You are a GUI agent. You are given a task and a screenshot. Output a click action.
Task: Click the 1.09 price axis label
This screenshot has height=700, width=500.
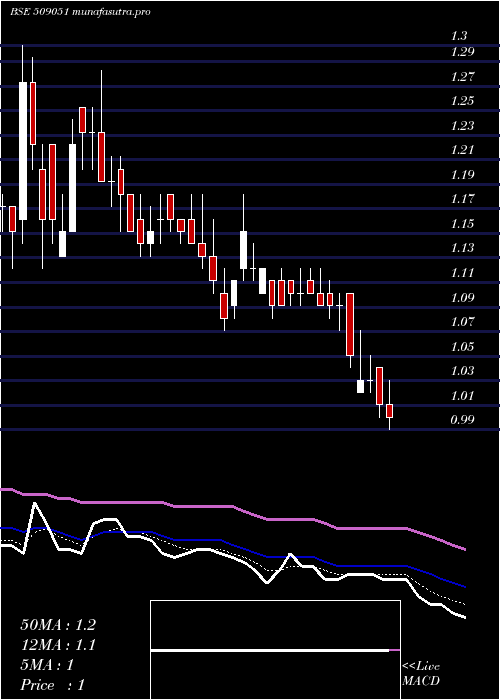coord(462,297)
